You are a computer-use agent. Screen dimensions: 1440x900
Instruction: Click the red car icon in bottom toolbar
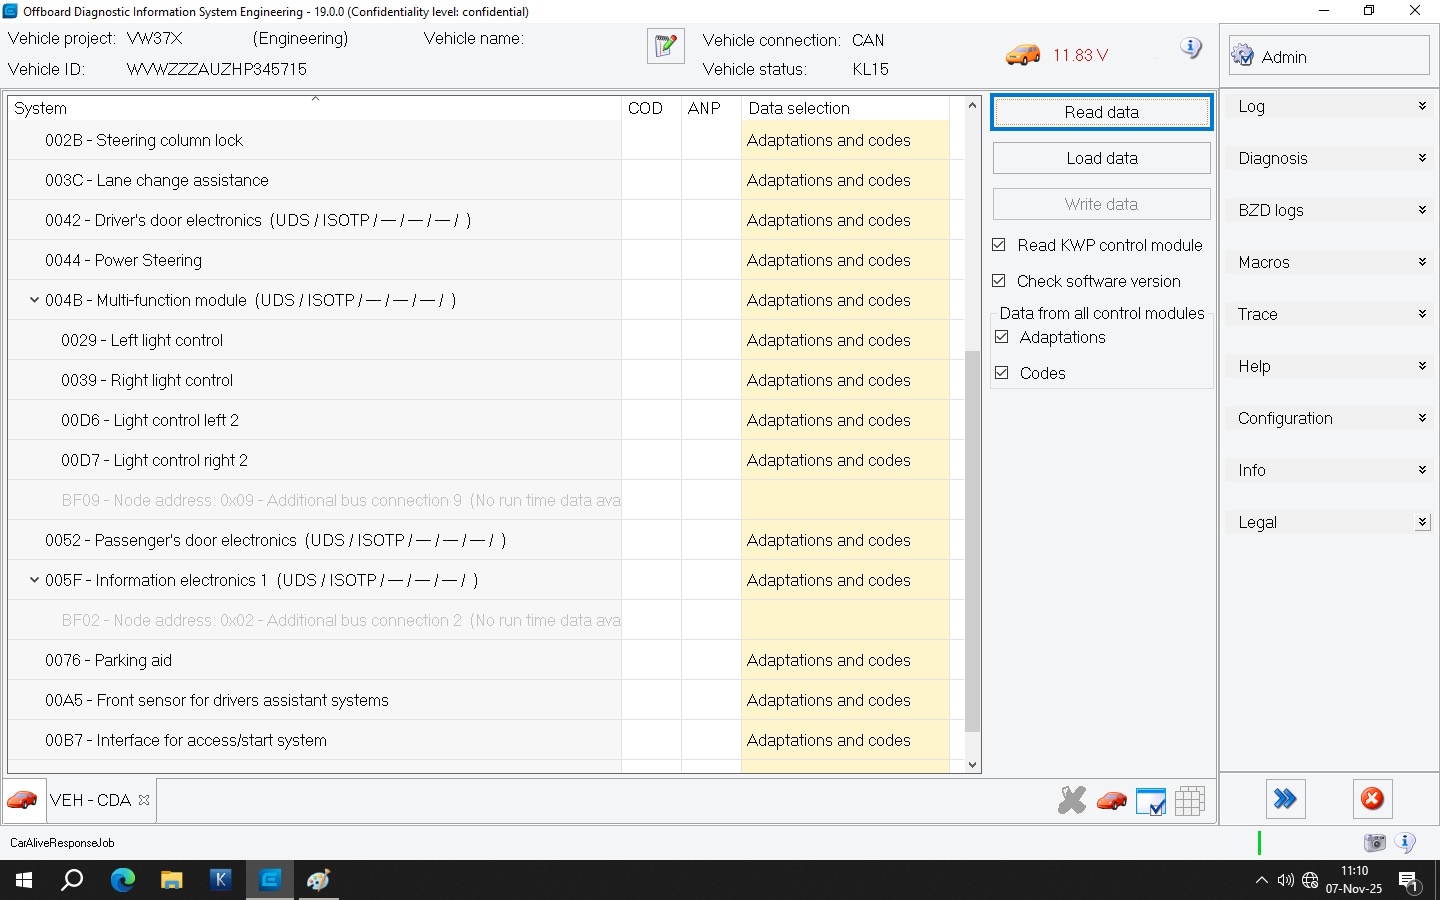tap(1111, 800)
